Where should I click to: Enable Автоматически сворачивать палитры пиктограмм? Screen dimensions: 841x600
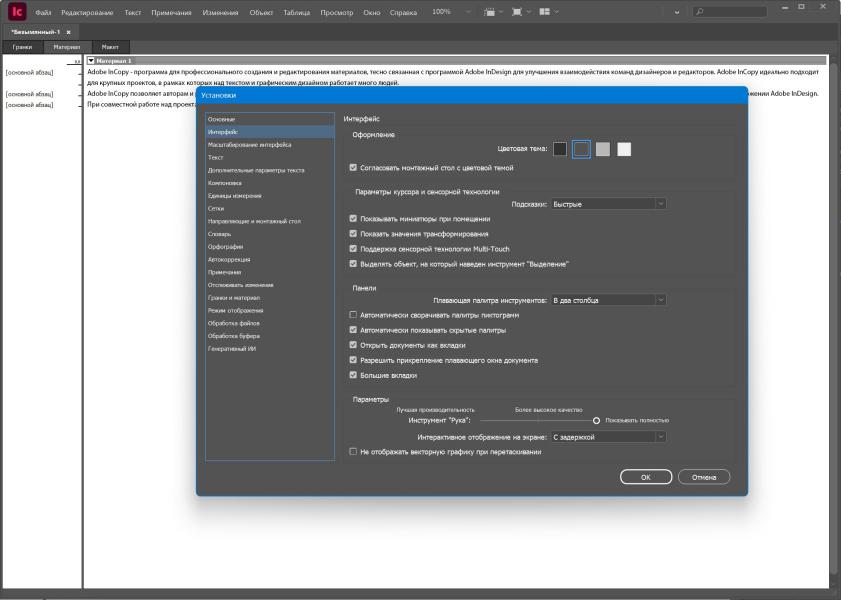pyautogui.click(x=353, y=315)
